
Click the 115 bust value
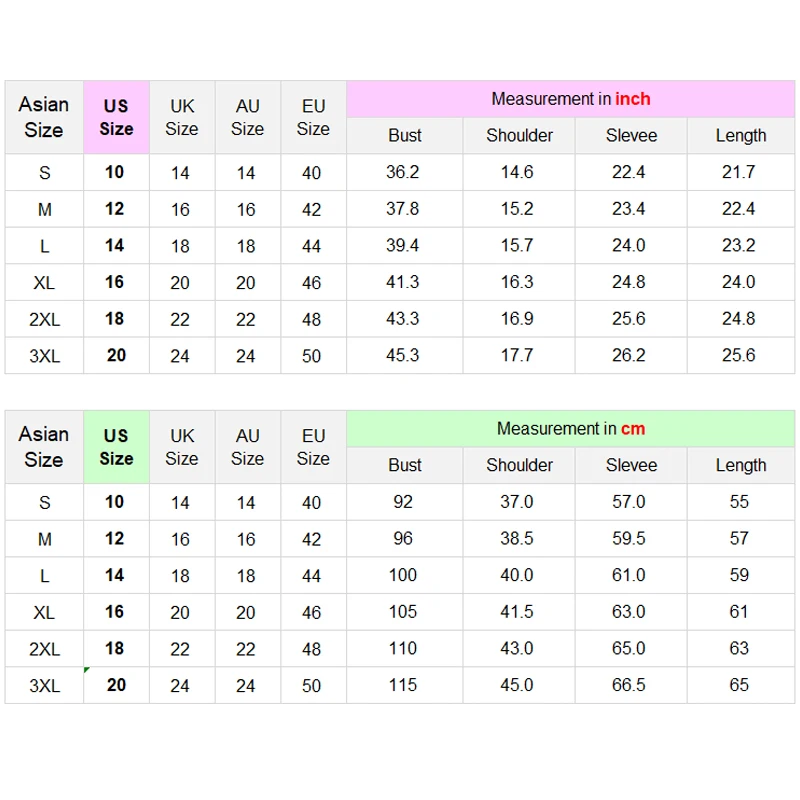[403, 685]
